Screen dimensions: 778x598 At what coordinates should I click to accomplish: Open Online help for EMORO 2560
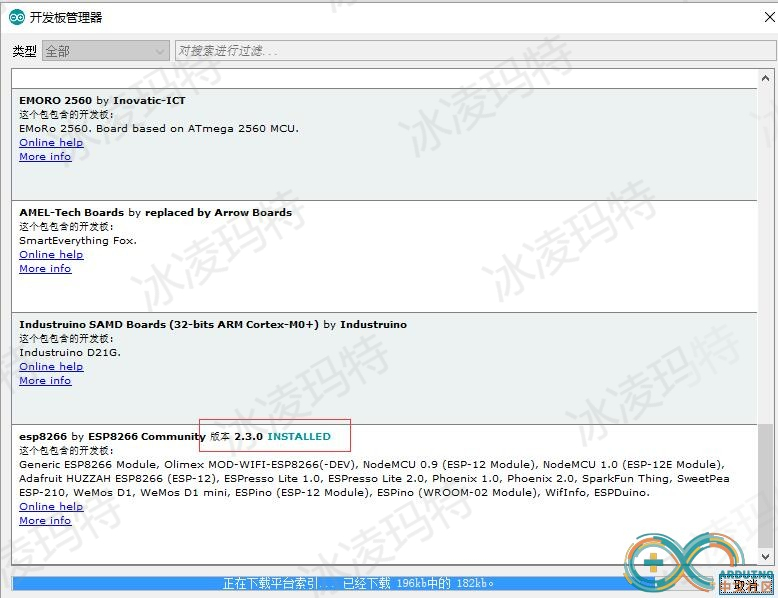[x=51, y=142]
